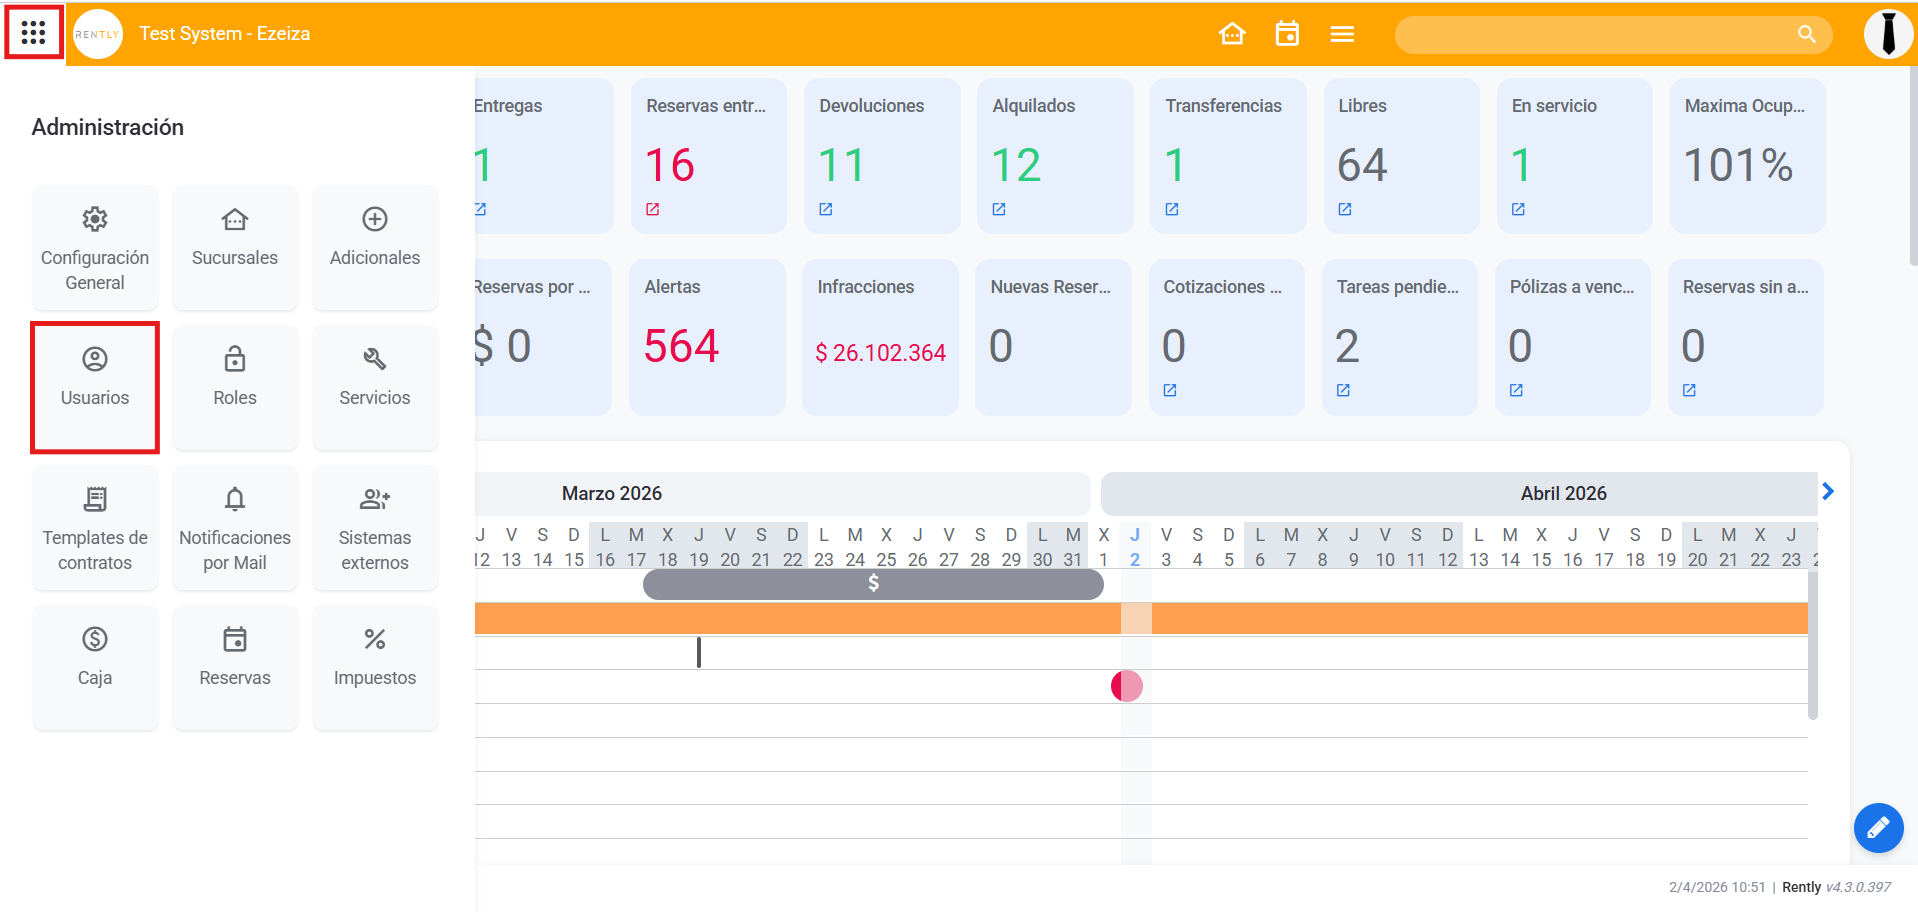Open the calendar icon in header

pyautogui.click(x=1287, y=34)
